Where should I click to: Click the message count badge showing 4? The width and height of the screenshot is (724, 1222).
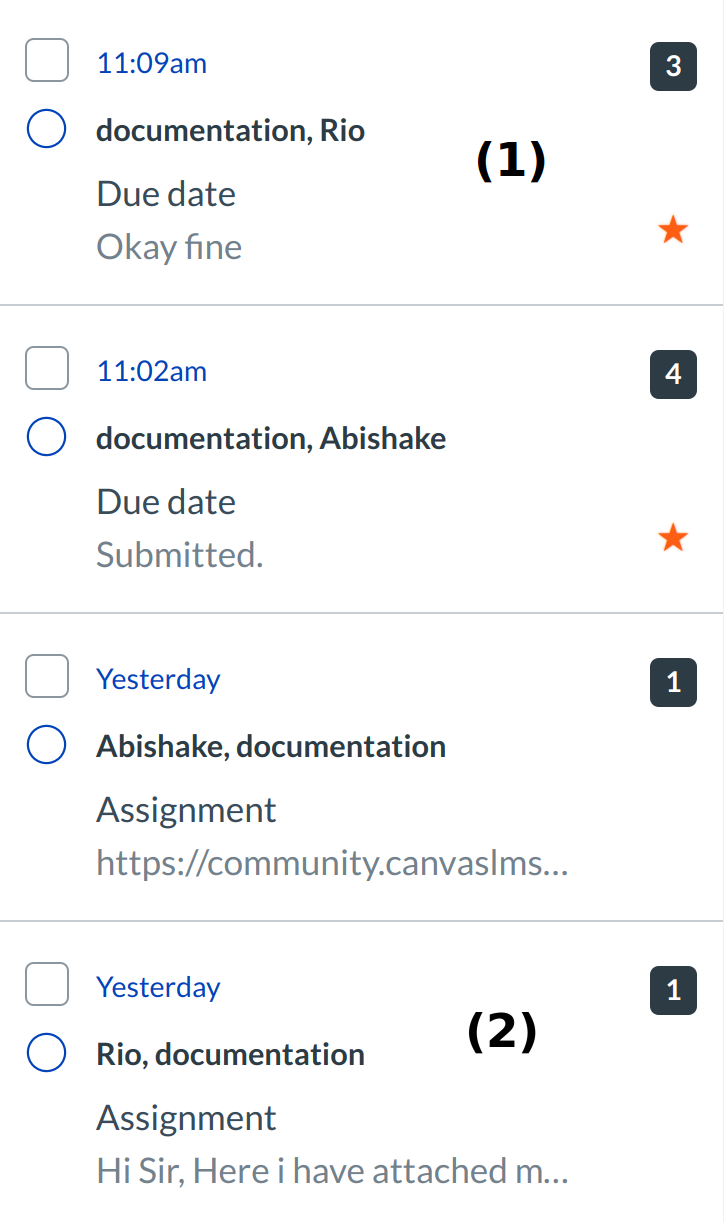click(x=673, y=375)
